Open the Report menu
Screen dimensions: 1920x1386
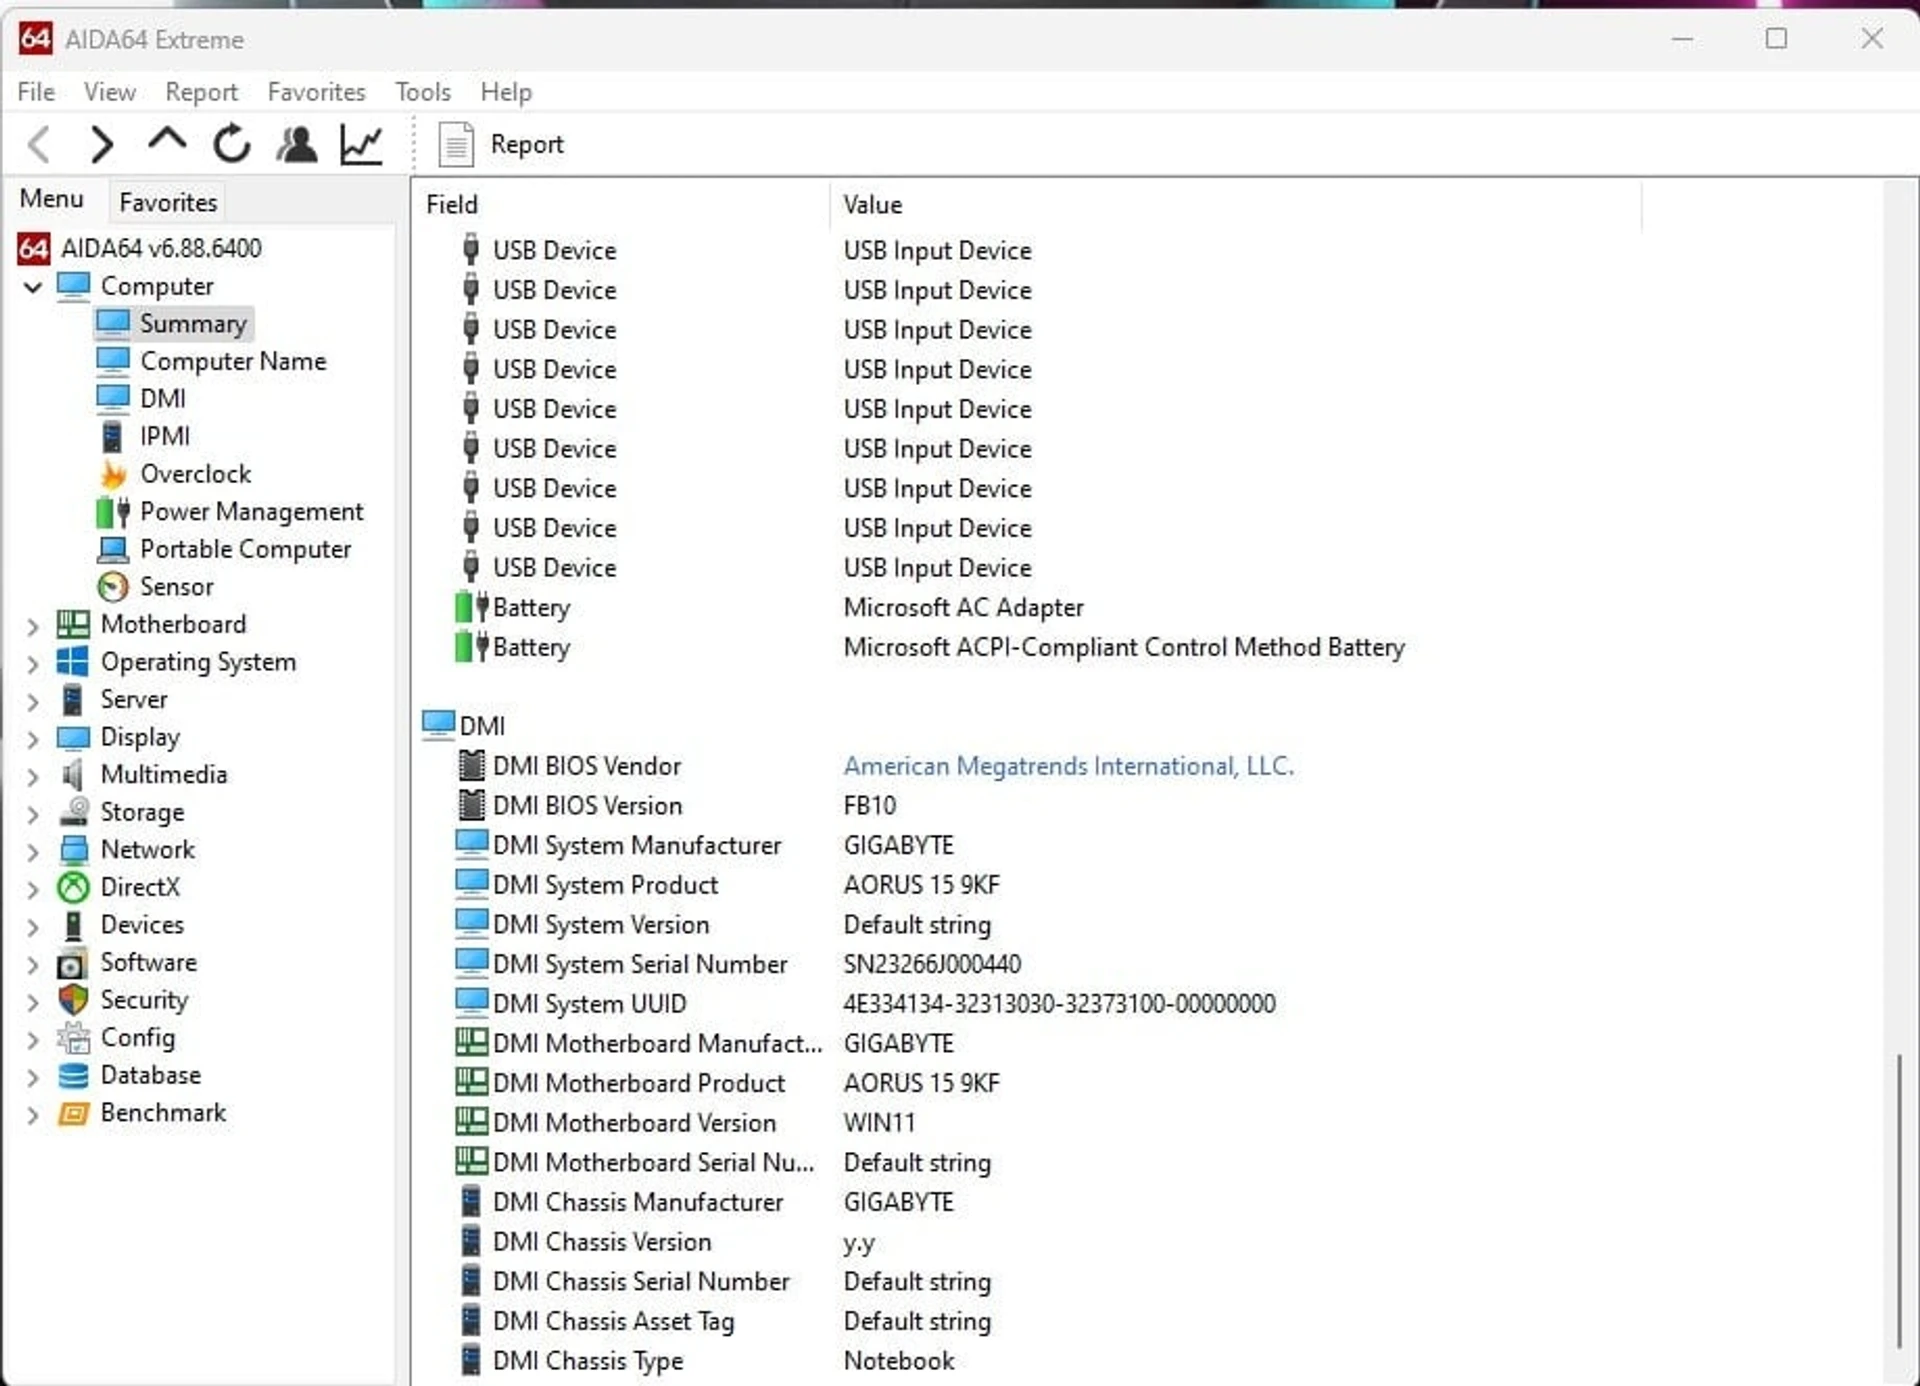click(201, 92)
